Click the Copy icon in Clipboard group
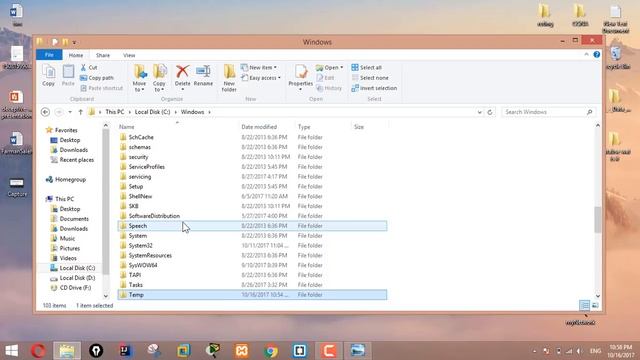 (49, 76)
